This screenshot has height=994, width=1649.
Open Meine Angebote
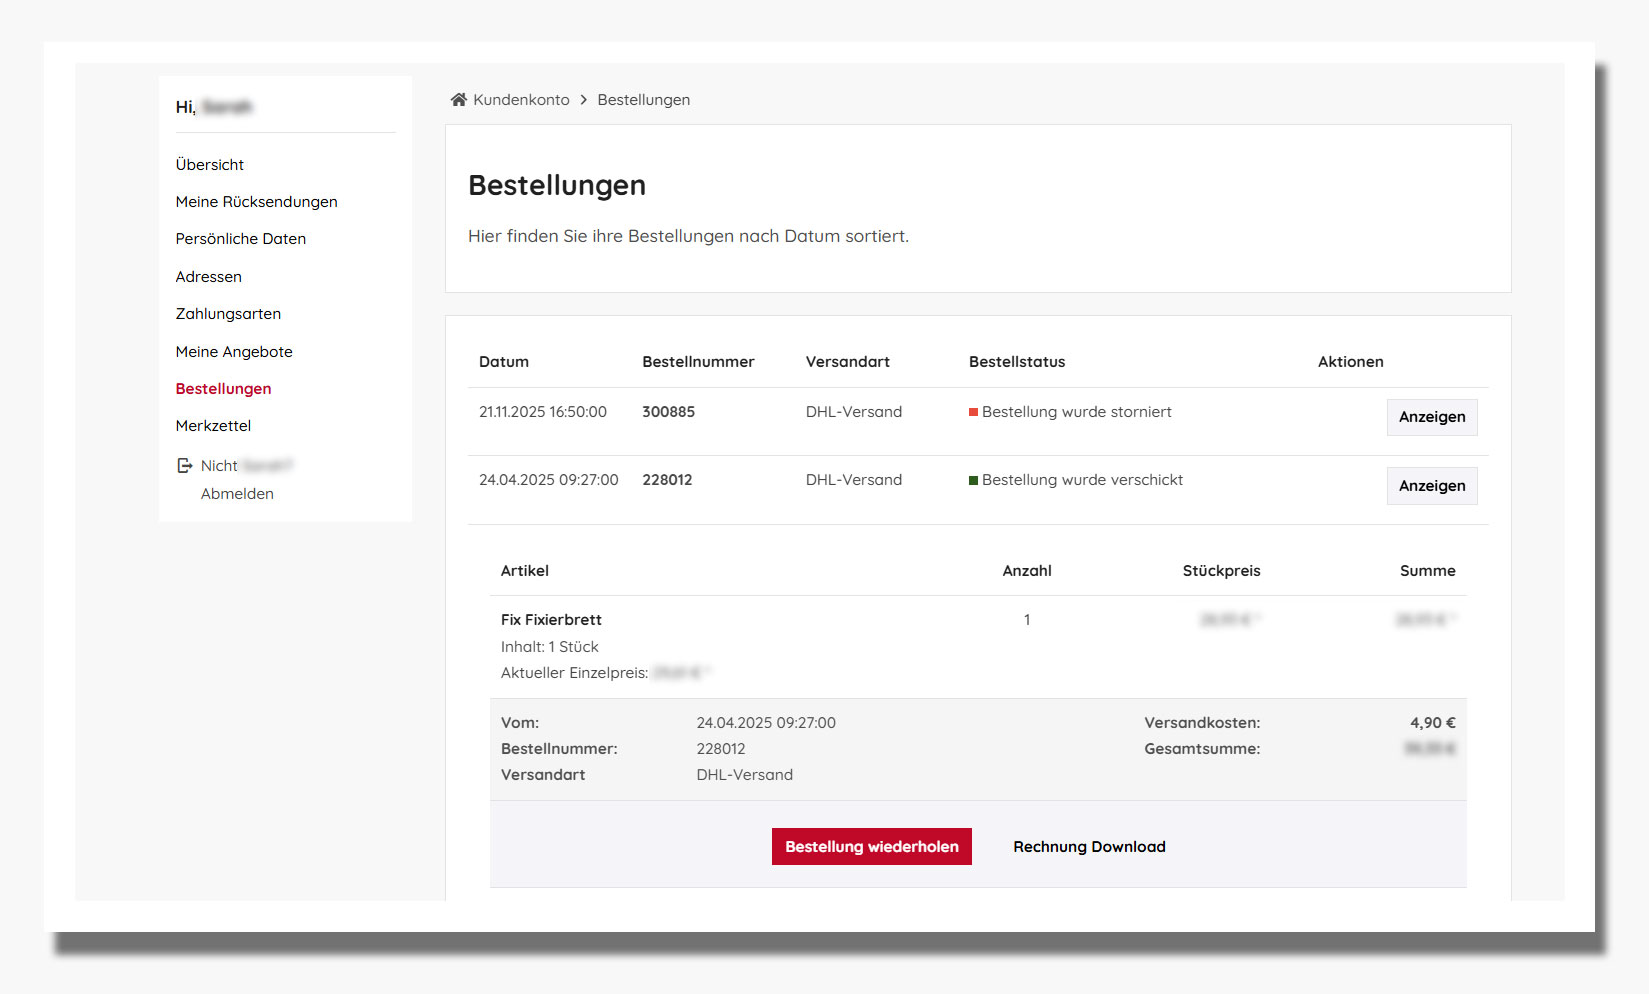(x=234, y=351)
